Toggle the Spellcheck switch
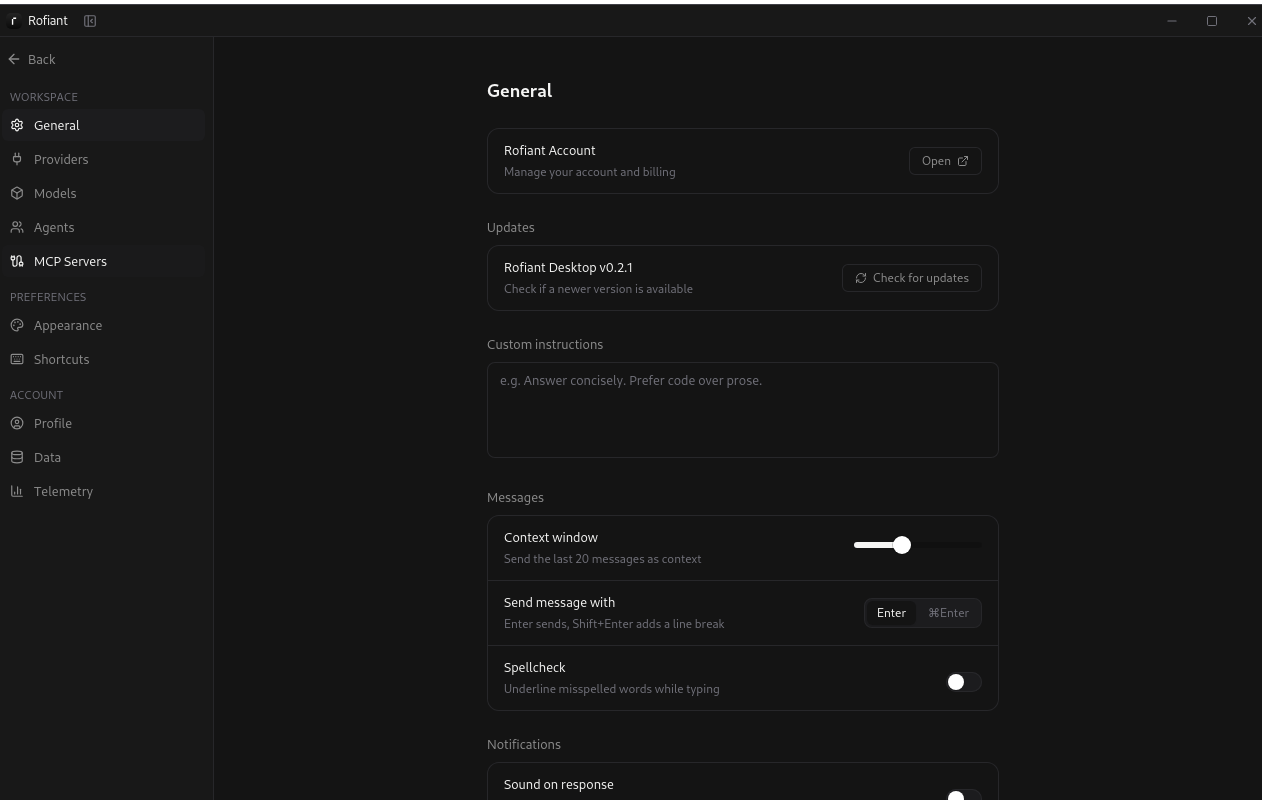 [x=964, y=682]
